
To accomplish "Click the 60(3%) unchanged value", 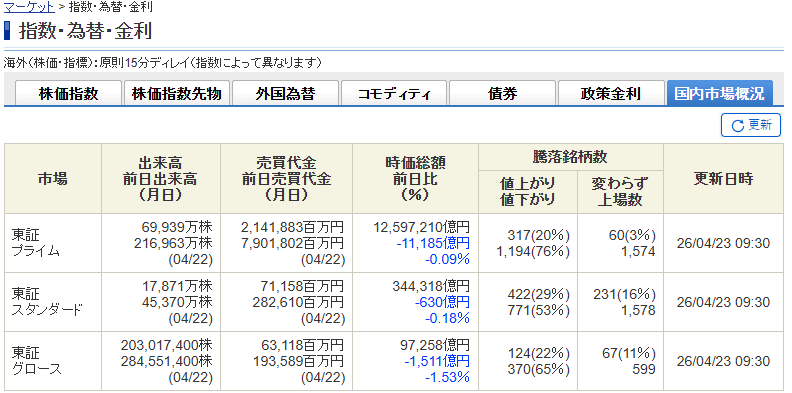I will [x=632, y=235].
